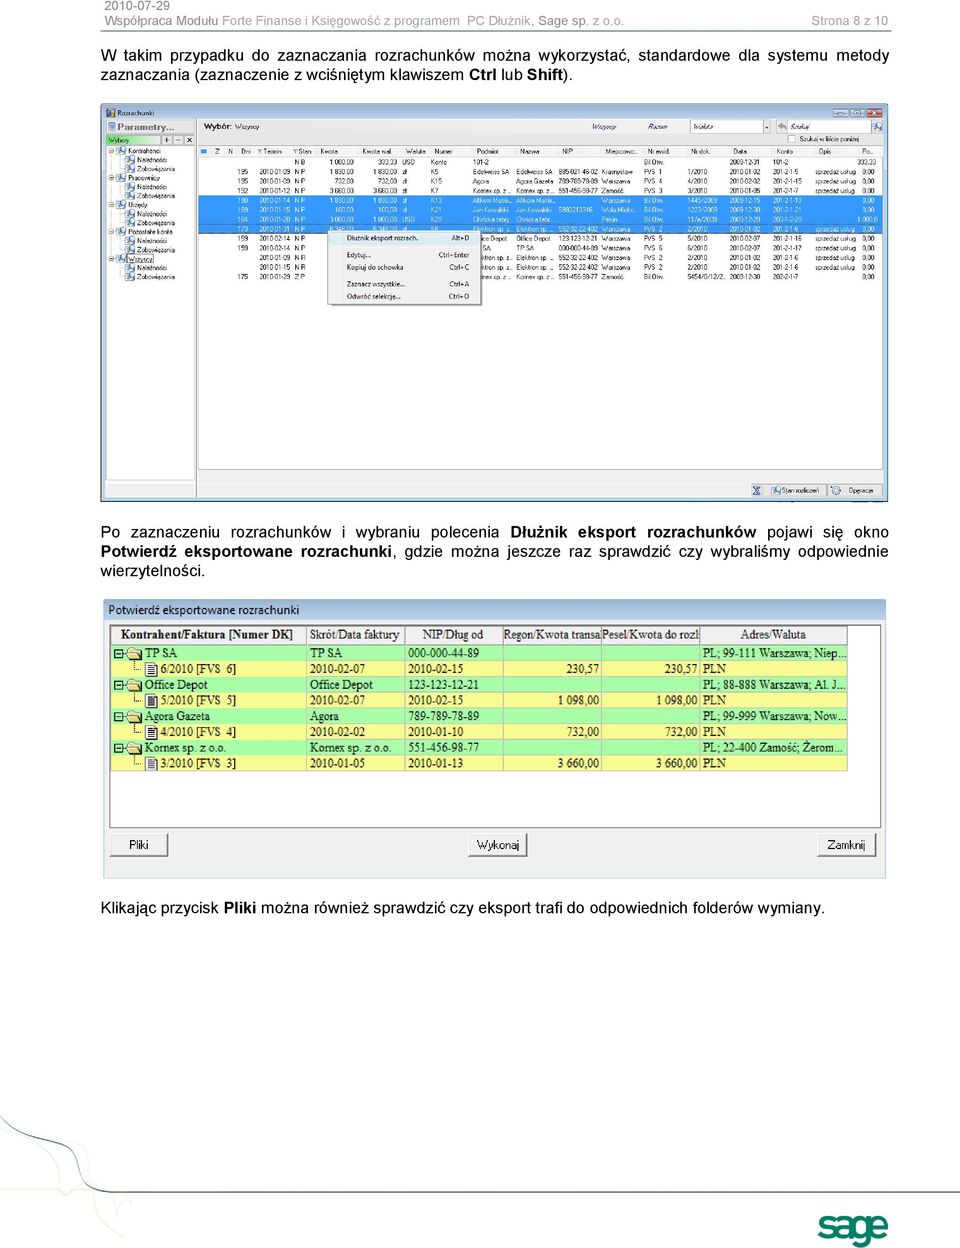The width and height of the screenshot is (960, 1248).
Task: Click 'PL; 22-400 Zamość' address cell
Action: click(774, 748)
